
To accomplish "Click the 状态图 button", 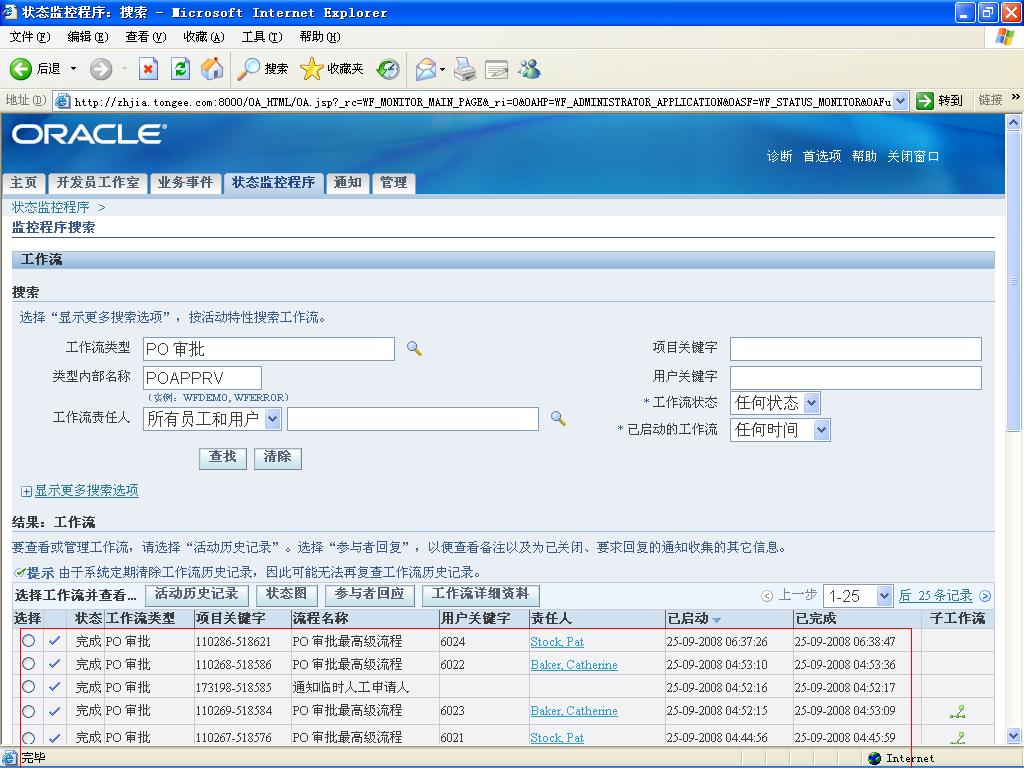I will coord(286,594).
